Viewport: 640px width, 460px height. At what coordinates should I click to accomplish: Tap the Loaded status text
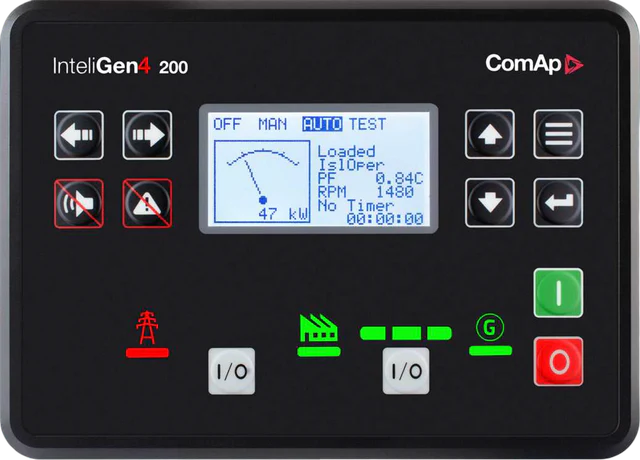(346, 151)
